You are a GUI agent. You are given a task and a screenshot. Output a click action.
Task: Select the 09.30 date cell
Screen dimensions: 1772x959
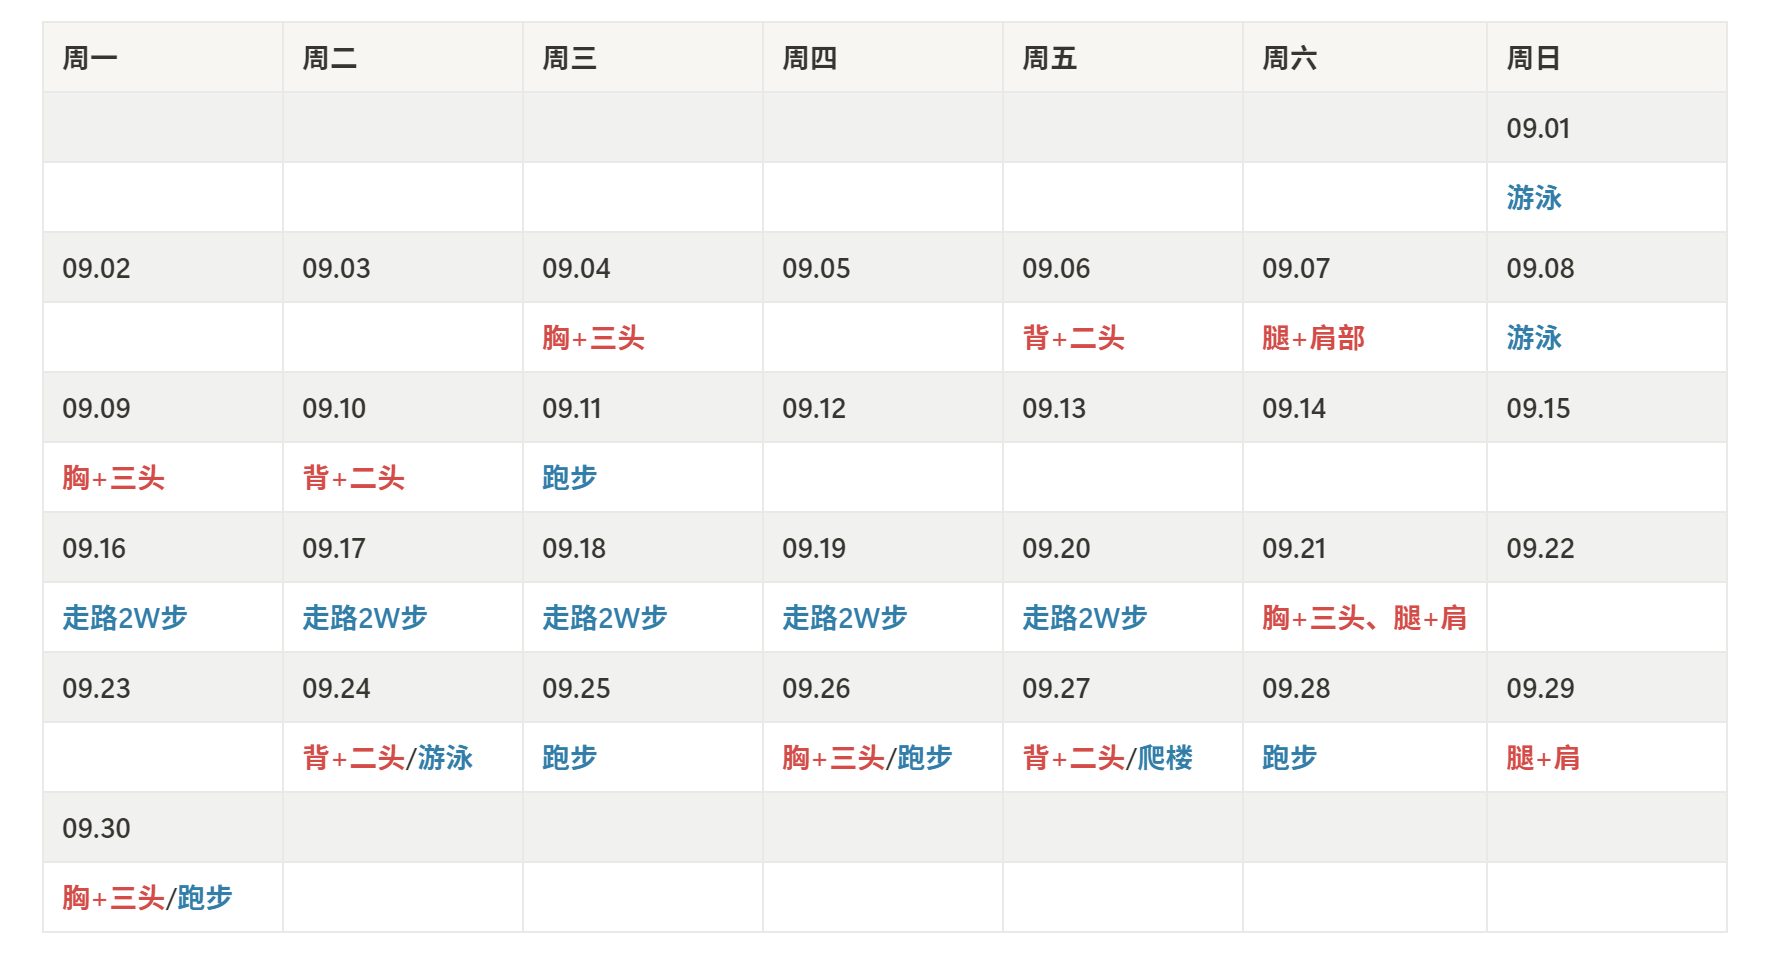[163, 828]
